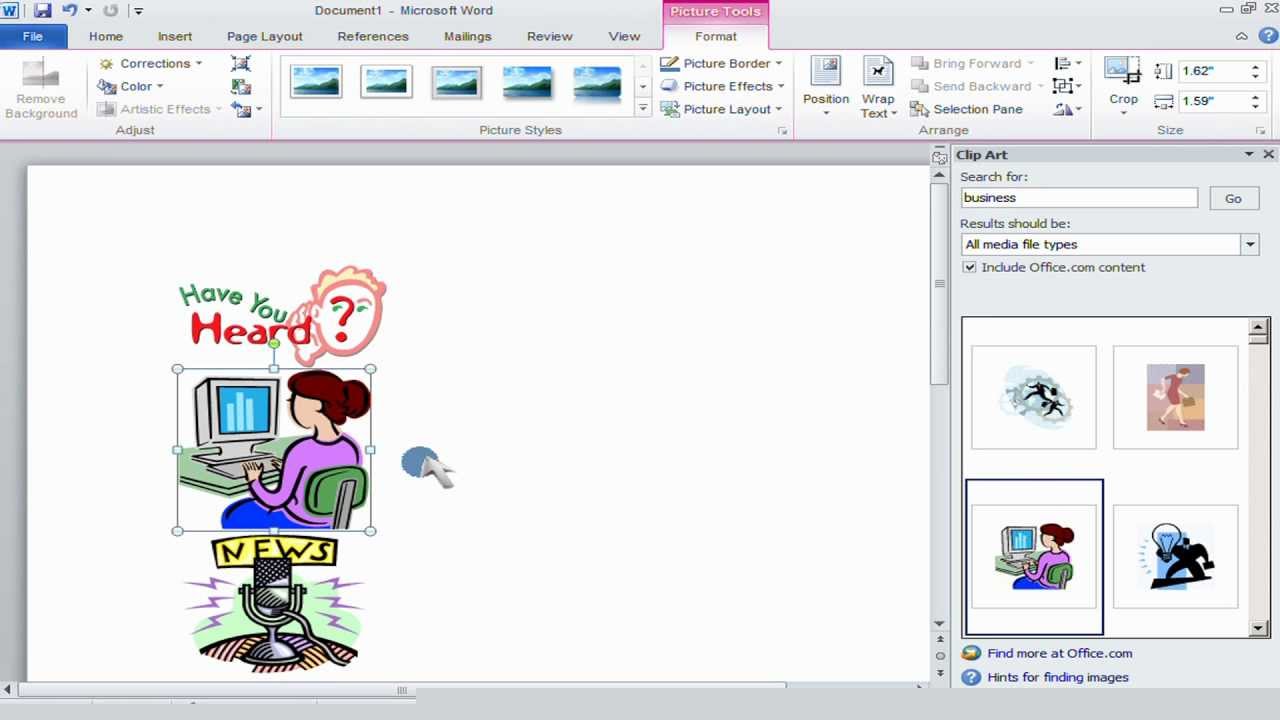Screen dimensions: 1280x720
Task: Click the Select Browse Object button
Action: pyautogui.click(x=939, y=656)
